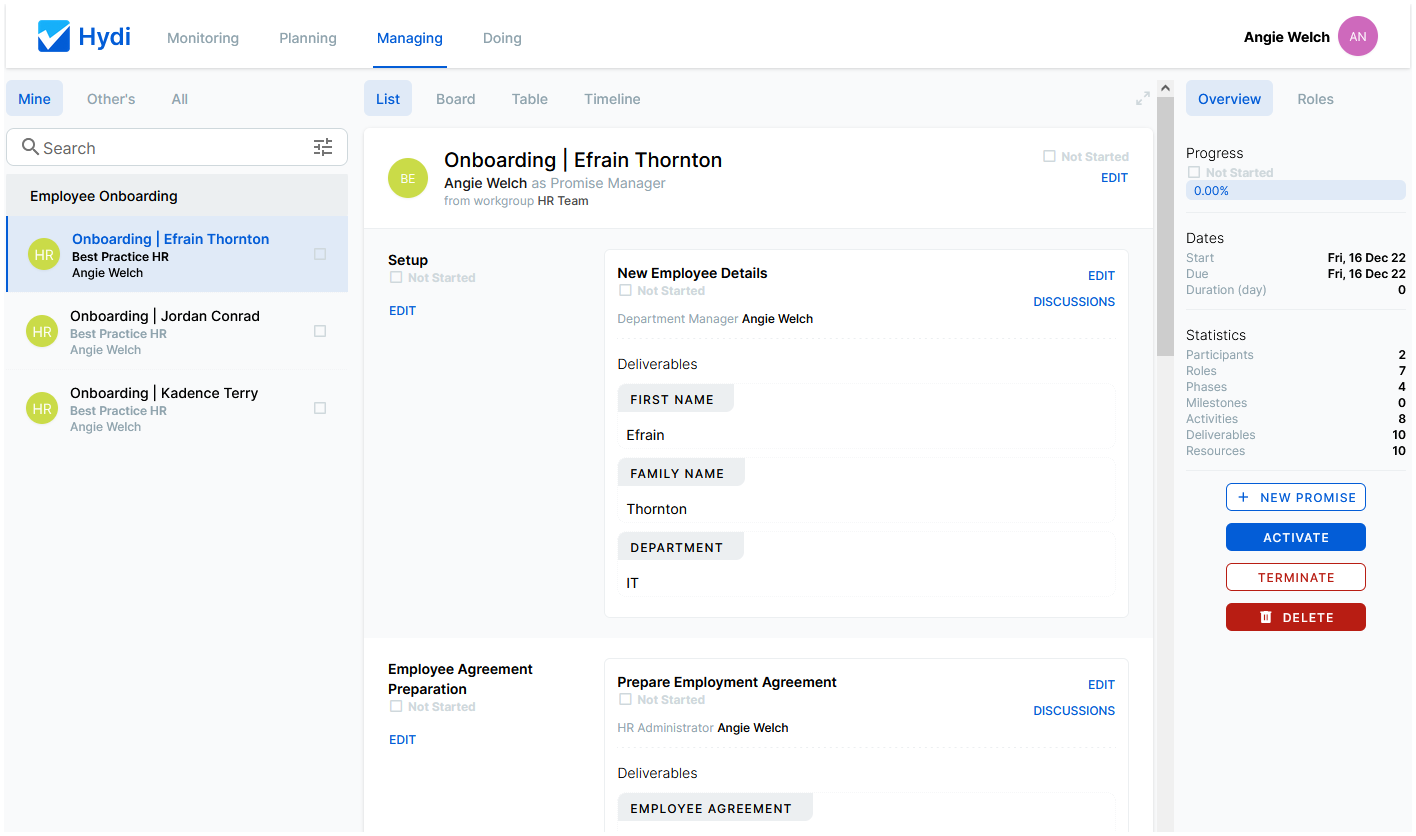The height and width of the screenshot is (836, 1416).
Task: Expand view to fullscreen icon
Action: [1143, 98]
